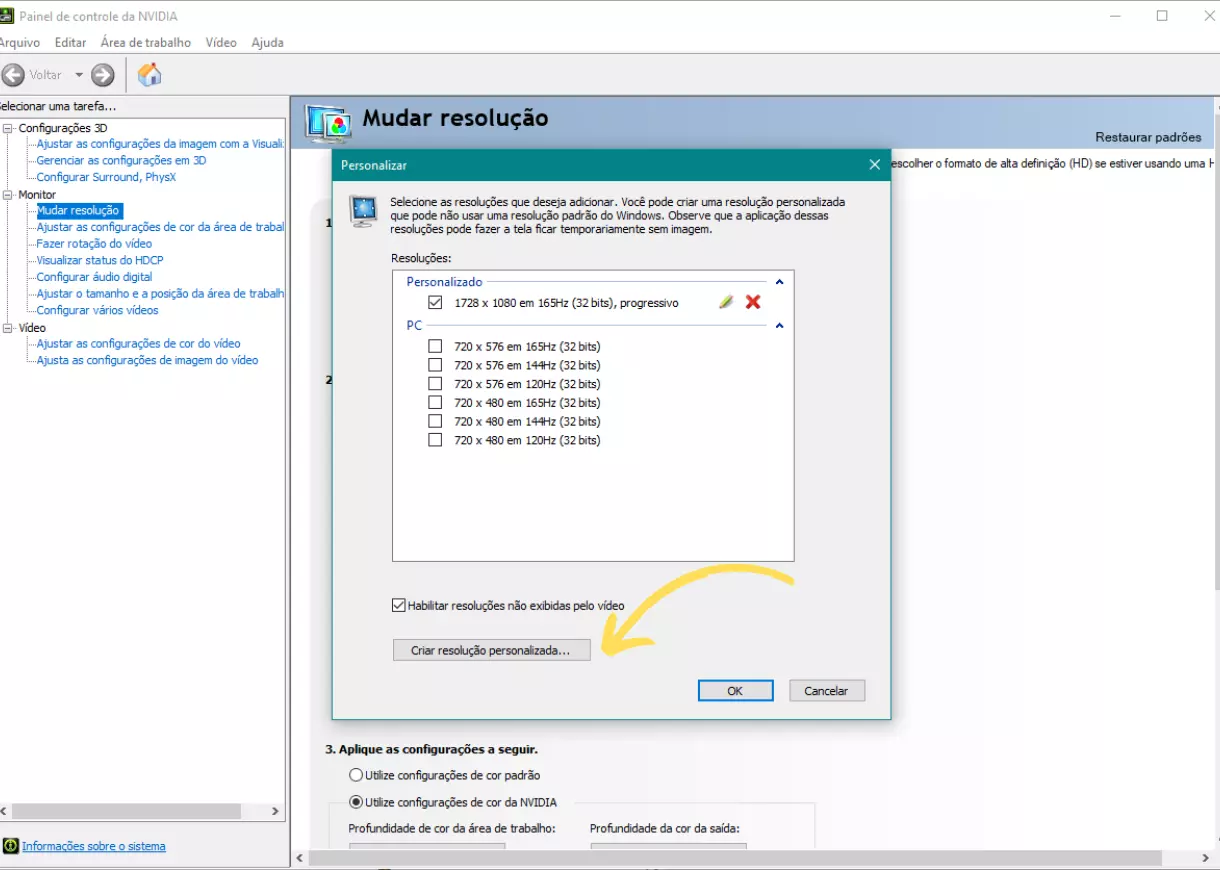This screenshot has width=1220, height=870.
Task: Open the Vídeo menu
Action: click(x=221, y=42)
